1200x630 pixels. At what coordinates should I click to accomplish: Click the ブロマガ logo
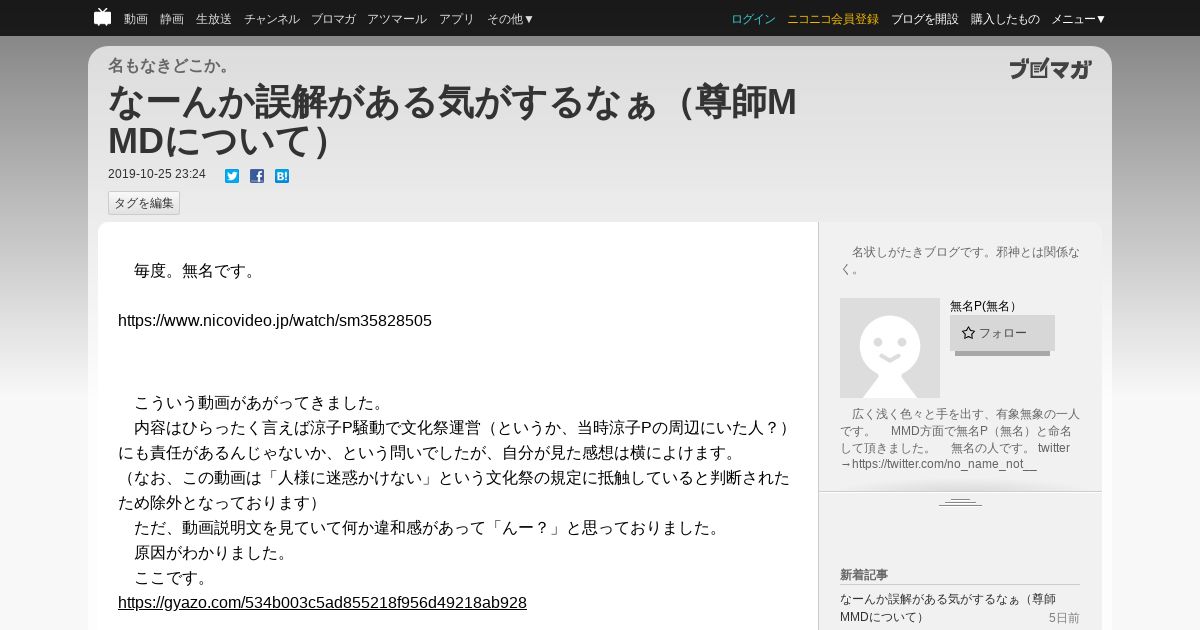tap(1050, 69)
